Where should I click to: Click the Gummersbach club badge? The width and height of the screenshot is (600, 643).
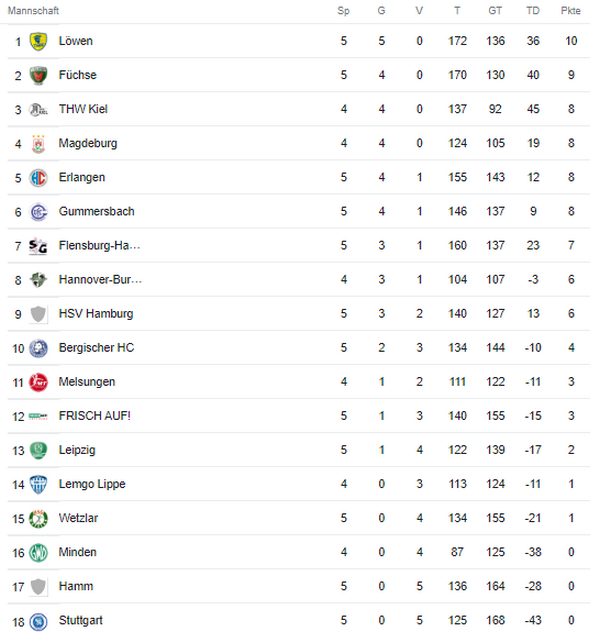(38, 212)
